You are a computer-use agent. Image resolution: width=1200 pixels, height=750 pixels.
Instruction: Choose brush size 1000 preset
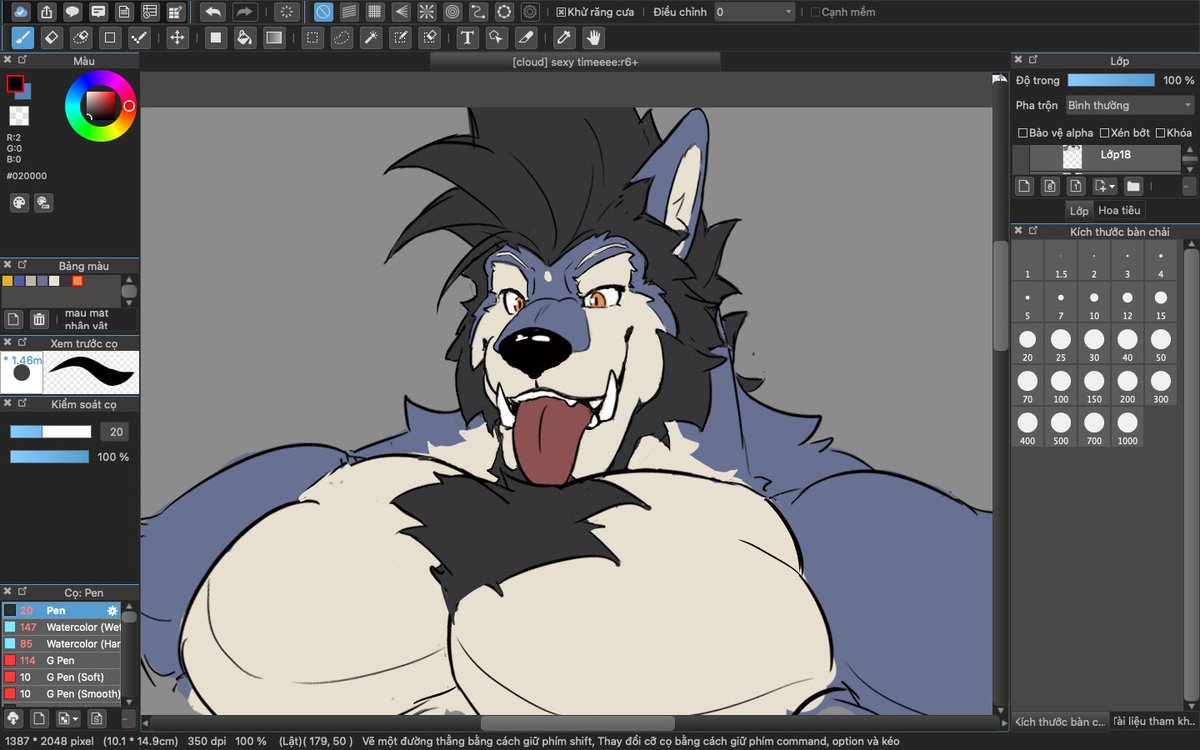click(x=1127, y=428)
